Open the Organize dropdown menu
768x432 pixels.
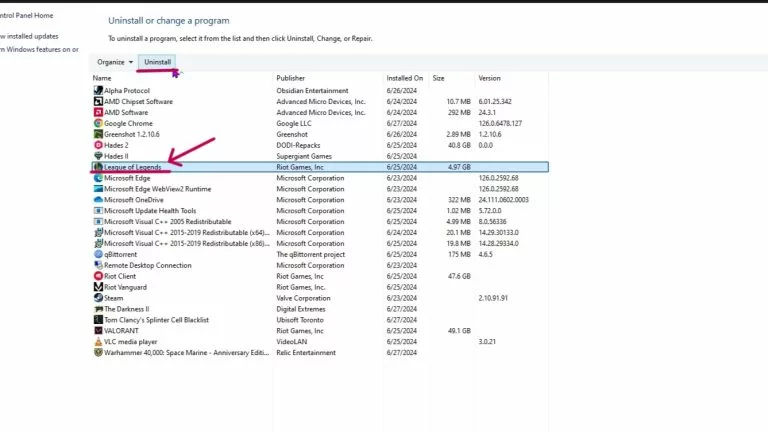tap(115, 62)
